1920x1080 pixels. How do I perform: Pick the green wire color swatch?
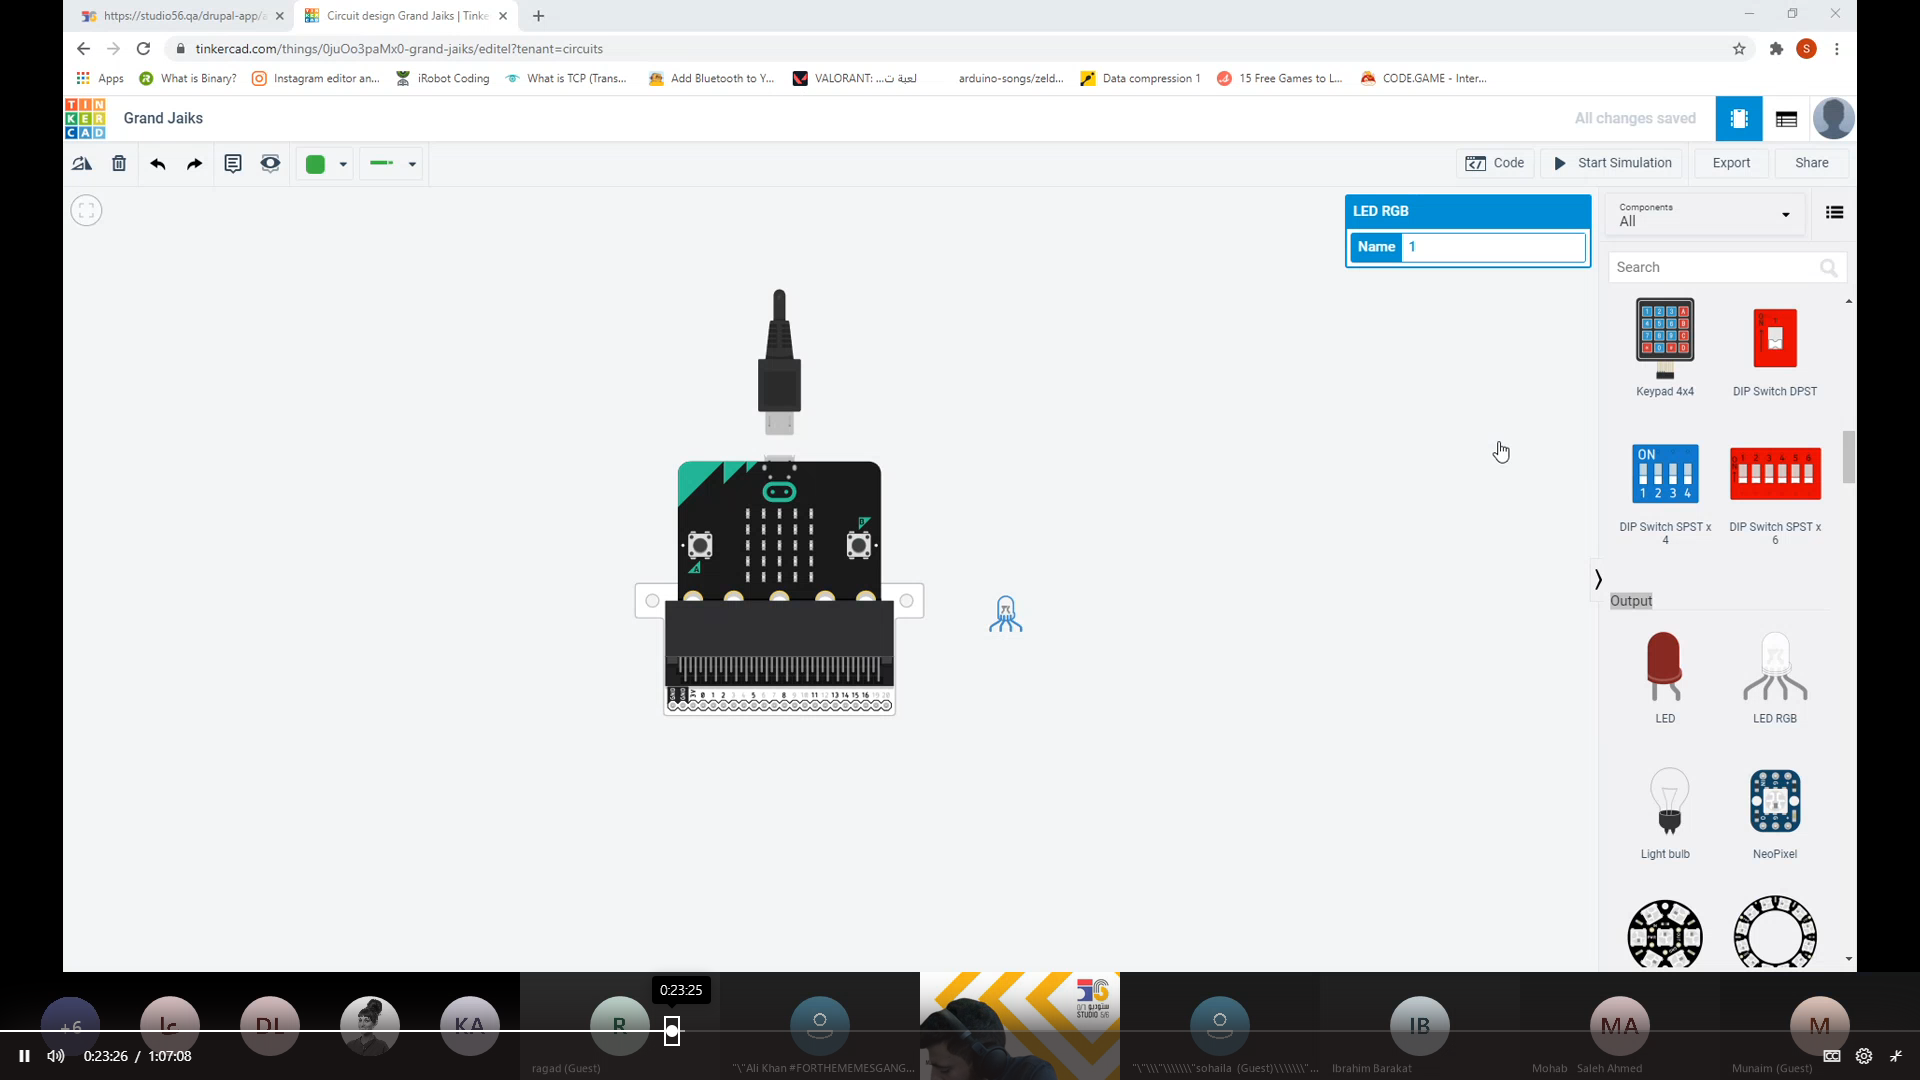(x=315, y=164)
